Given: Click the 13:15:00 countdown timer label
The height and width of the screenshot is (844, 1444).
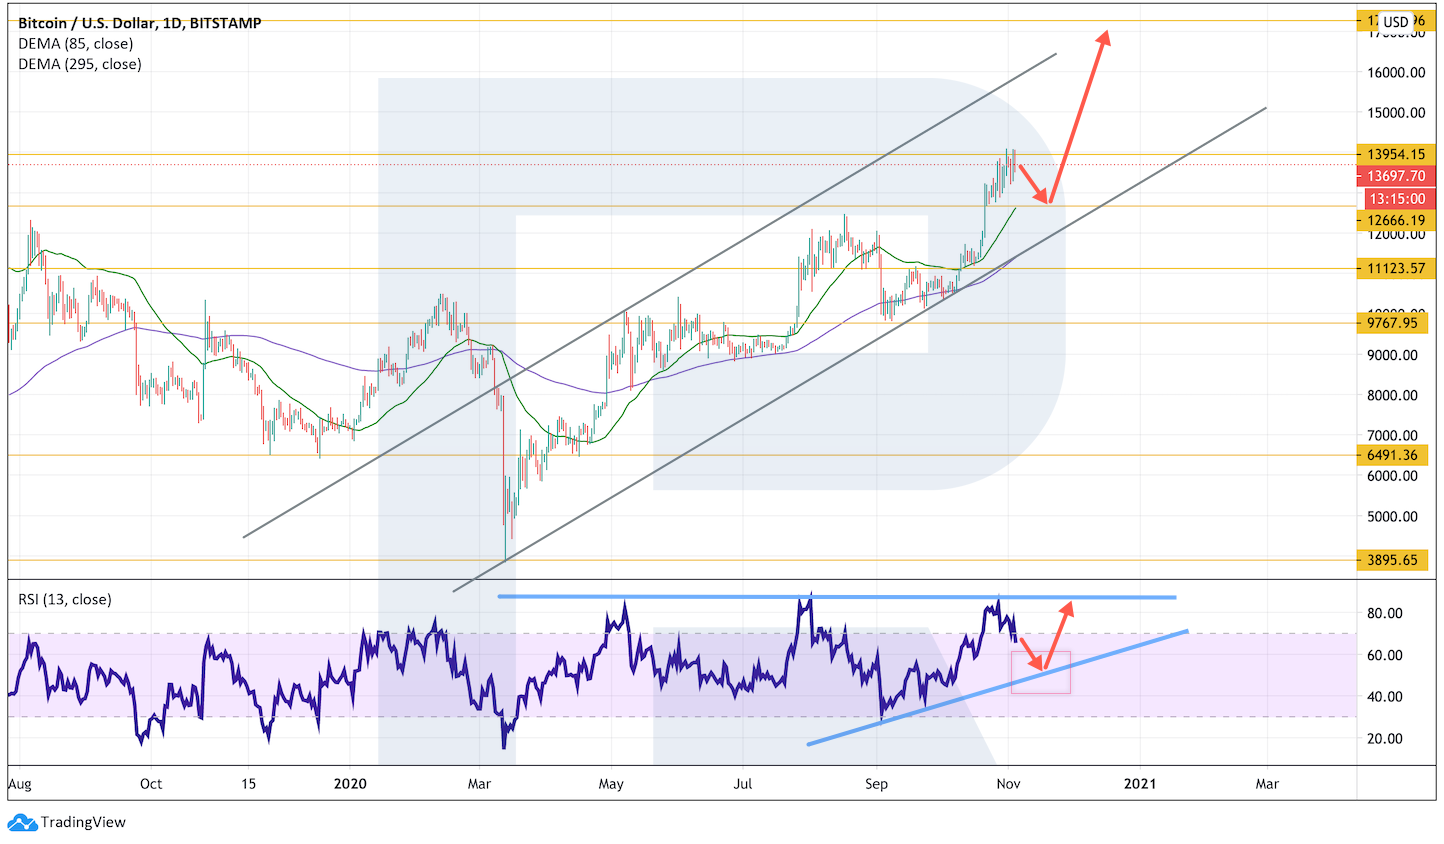Looking at the screenshot, I should pos(1395,199).
